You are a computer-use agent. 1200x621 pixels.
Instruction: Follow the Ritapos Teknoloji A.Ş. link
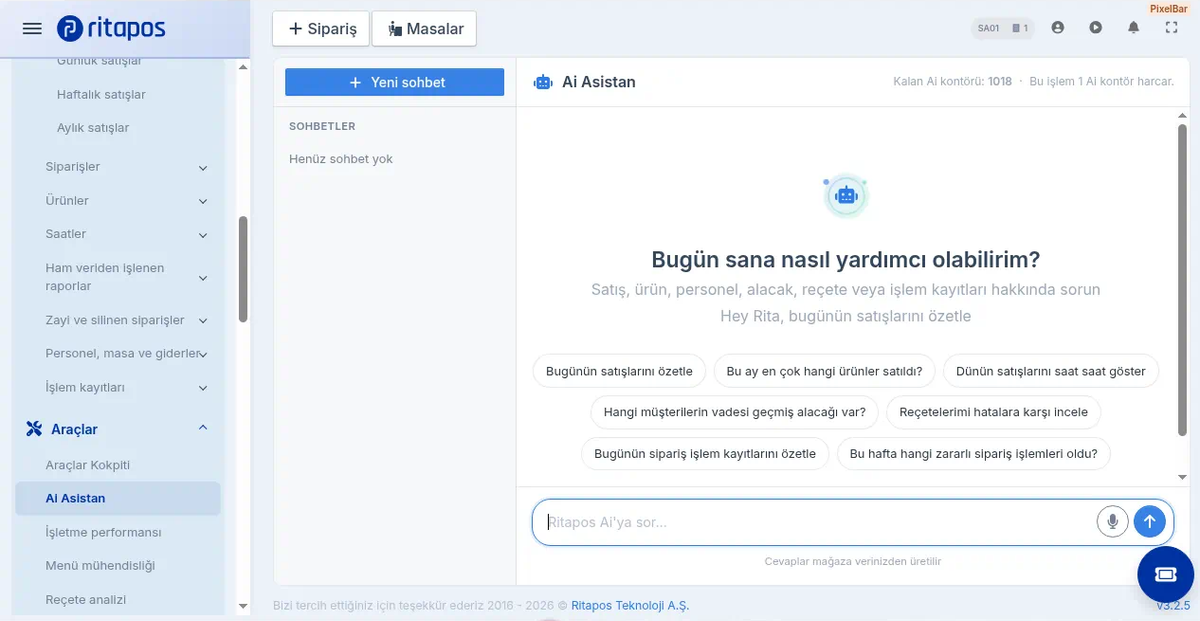[630, 606]
